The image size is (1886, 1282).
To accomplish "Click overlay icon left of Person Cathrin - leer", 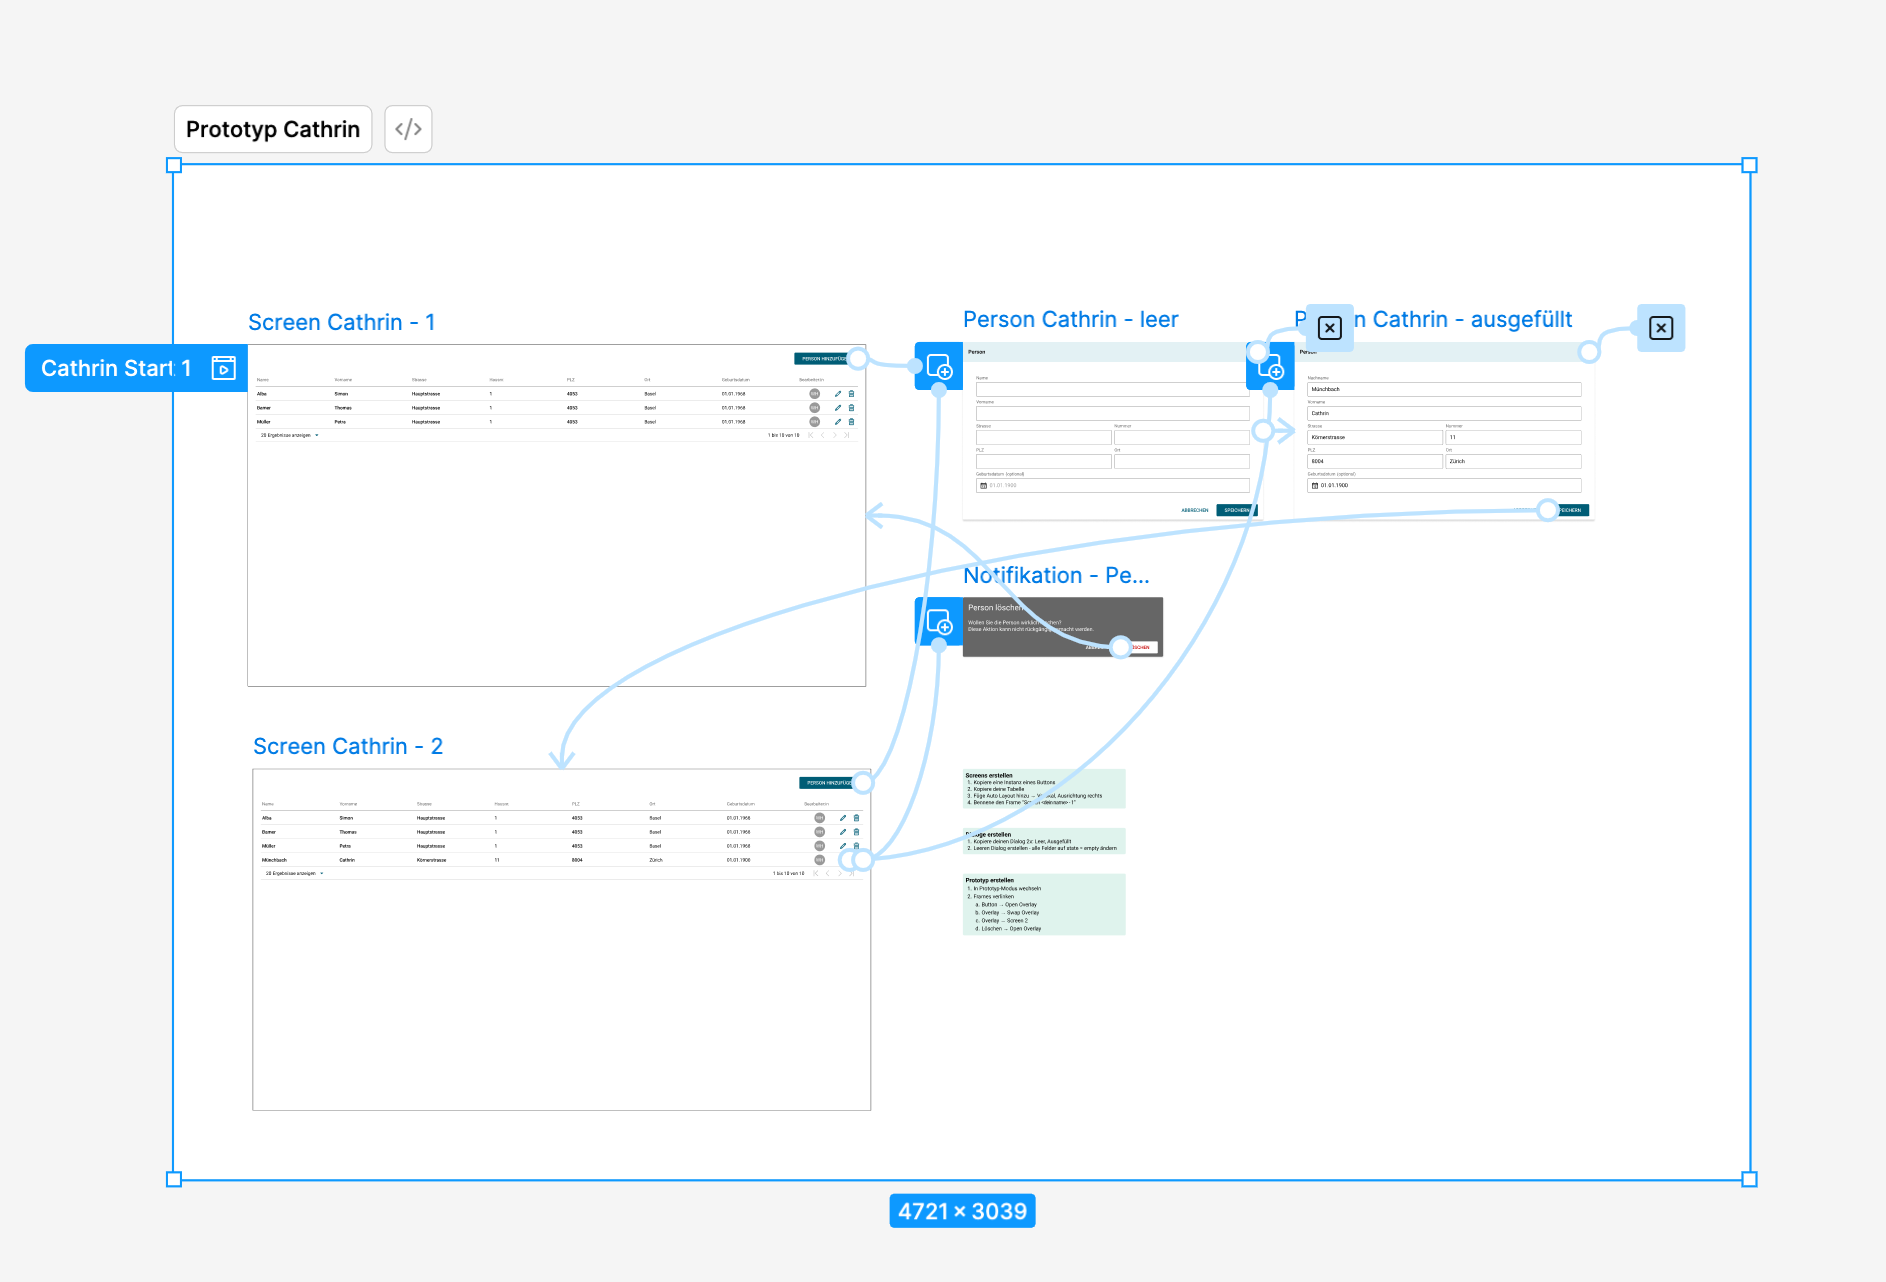I will point(938,366).
